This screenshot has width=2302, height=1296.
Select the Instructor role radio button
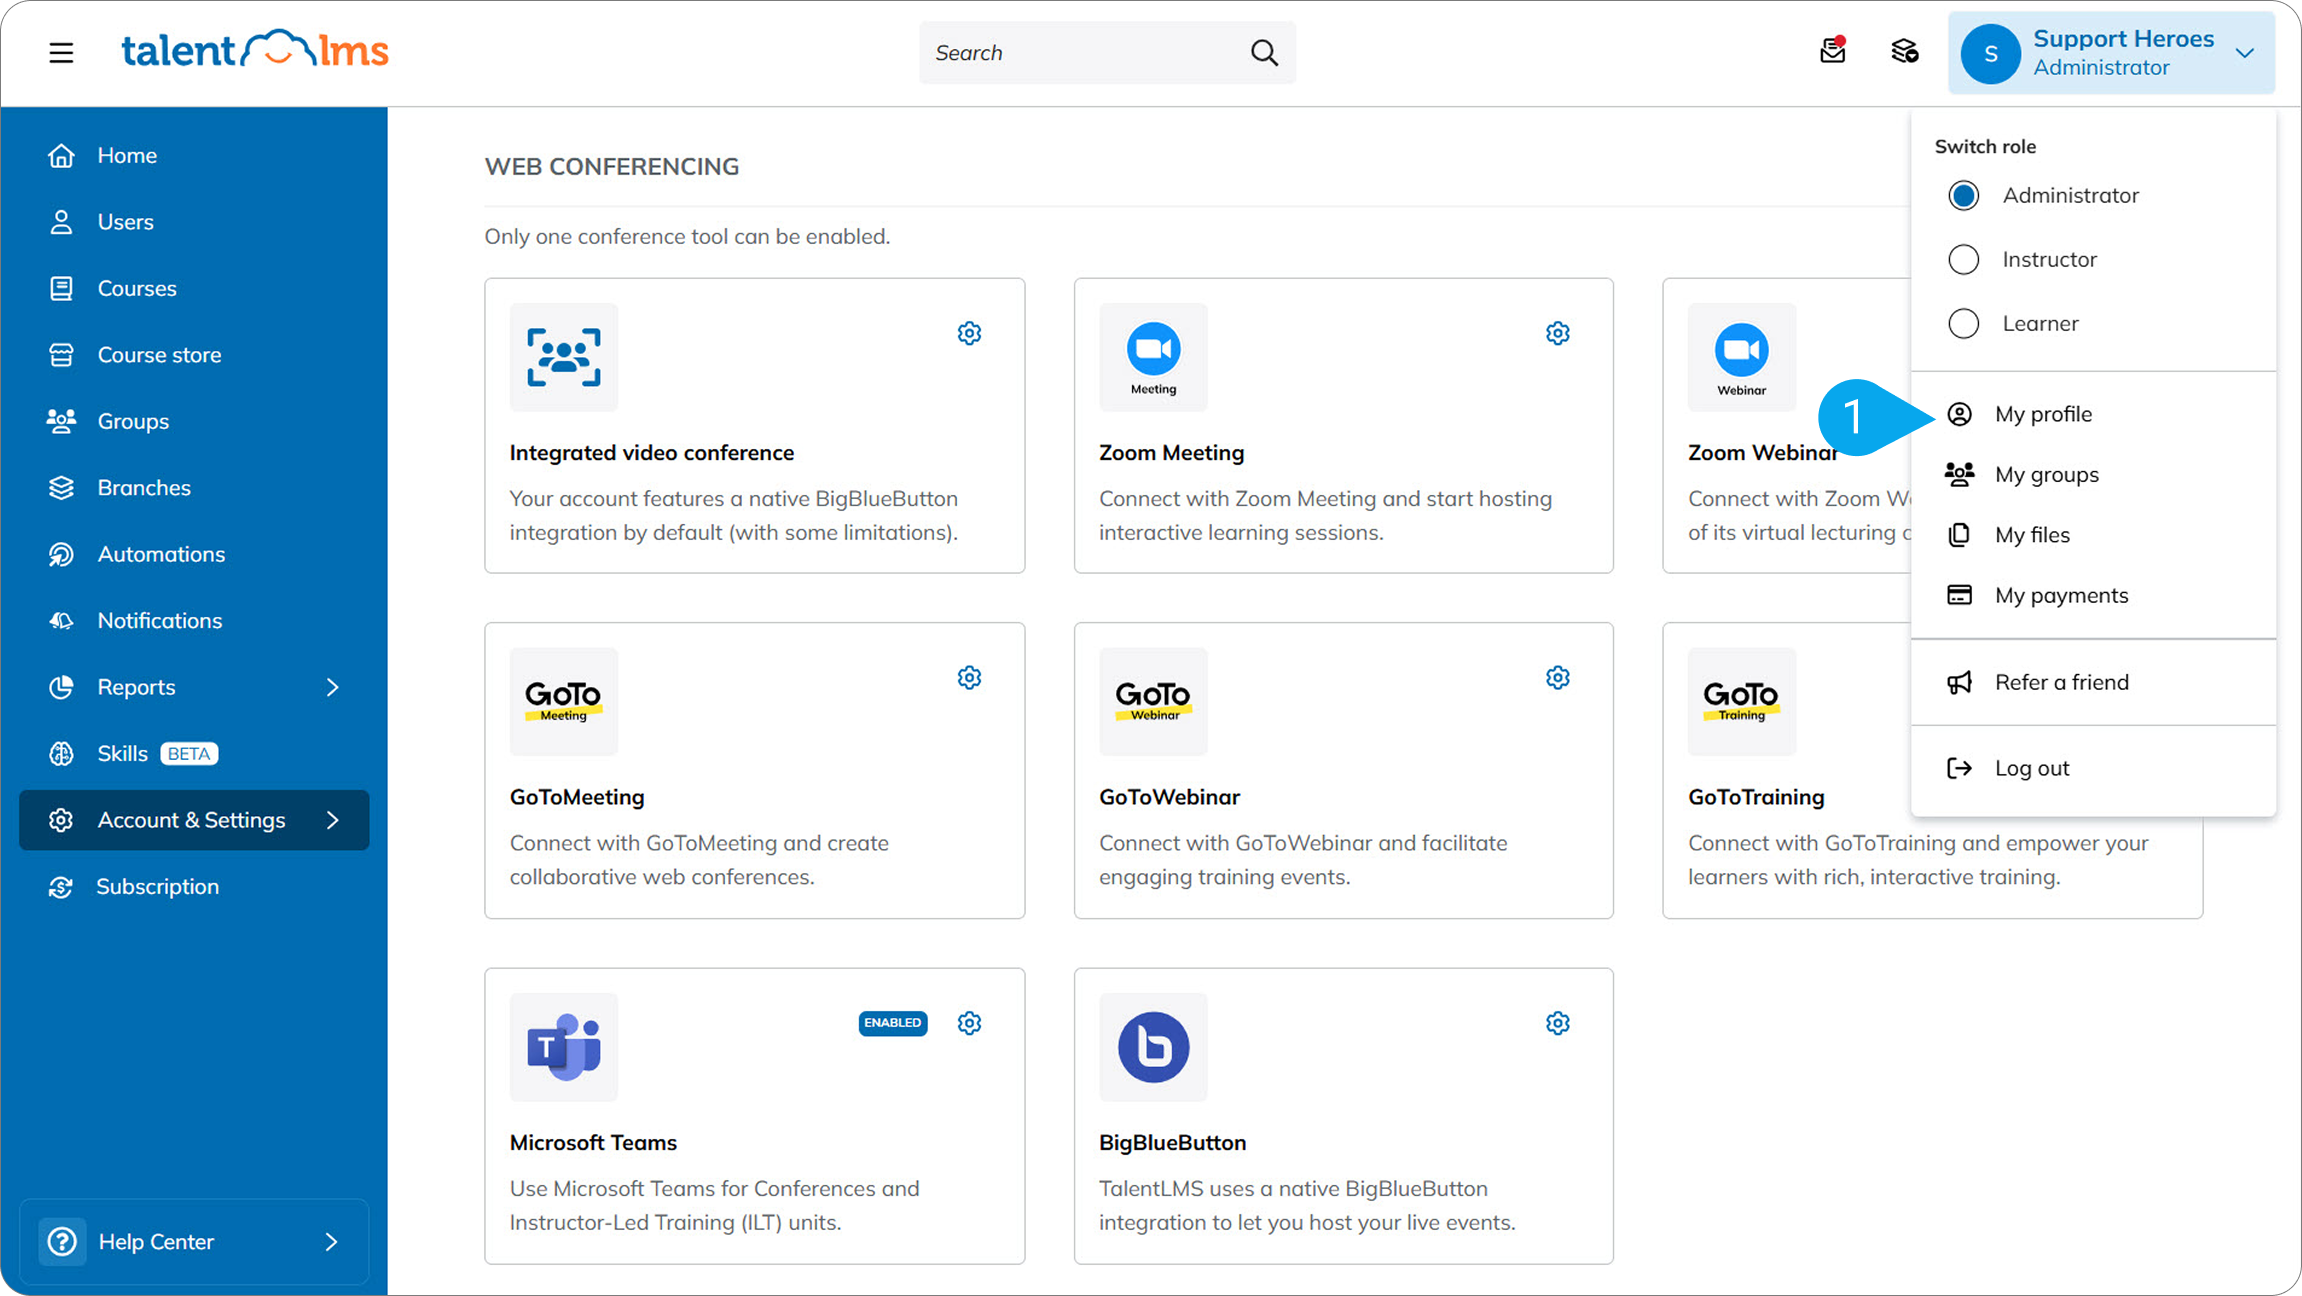click(x=1963, y=259)
